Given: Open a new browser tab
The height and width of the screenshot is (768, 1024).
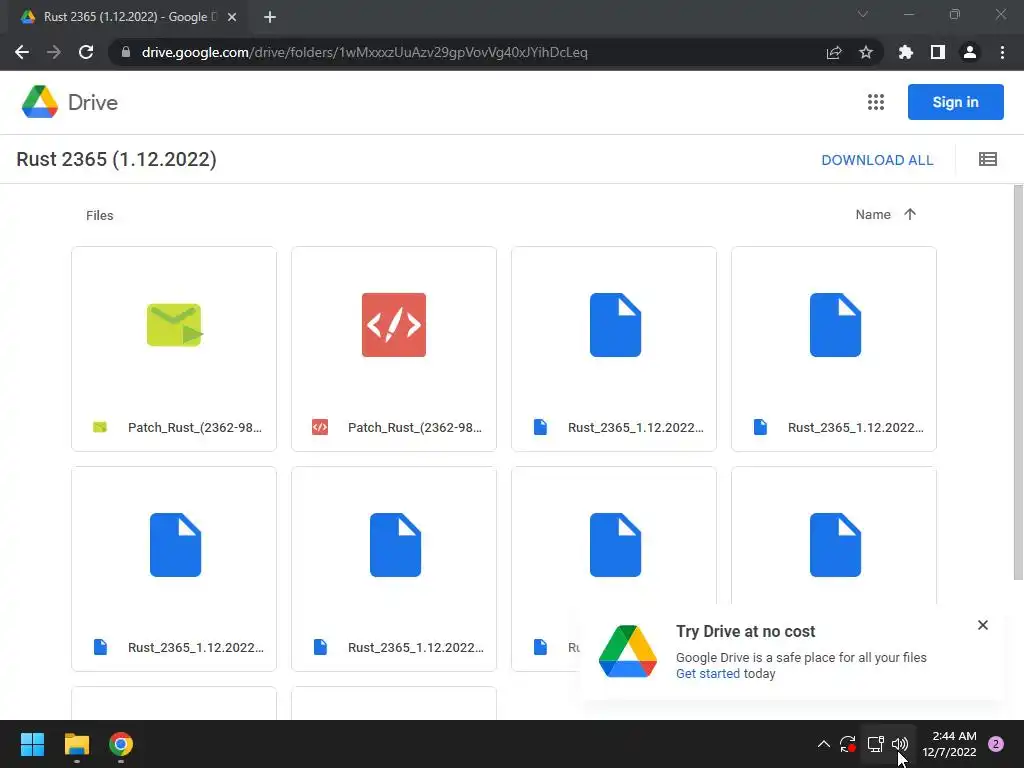Looking at the screenshot, I should coord(270,17).
